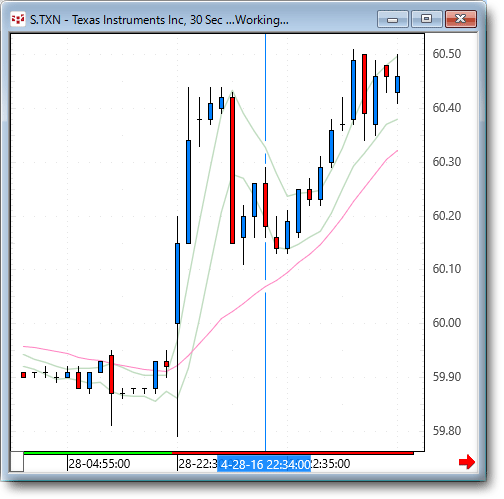
Task: Click the highlighted 4-28-16 22:34:00 time label
Action: pyautogui.click(x=264, y=464)
